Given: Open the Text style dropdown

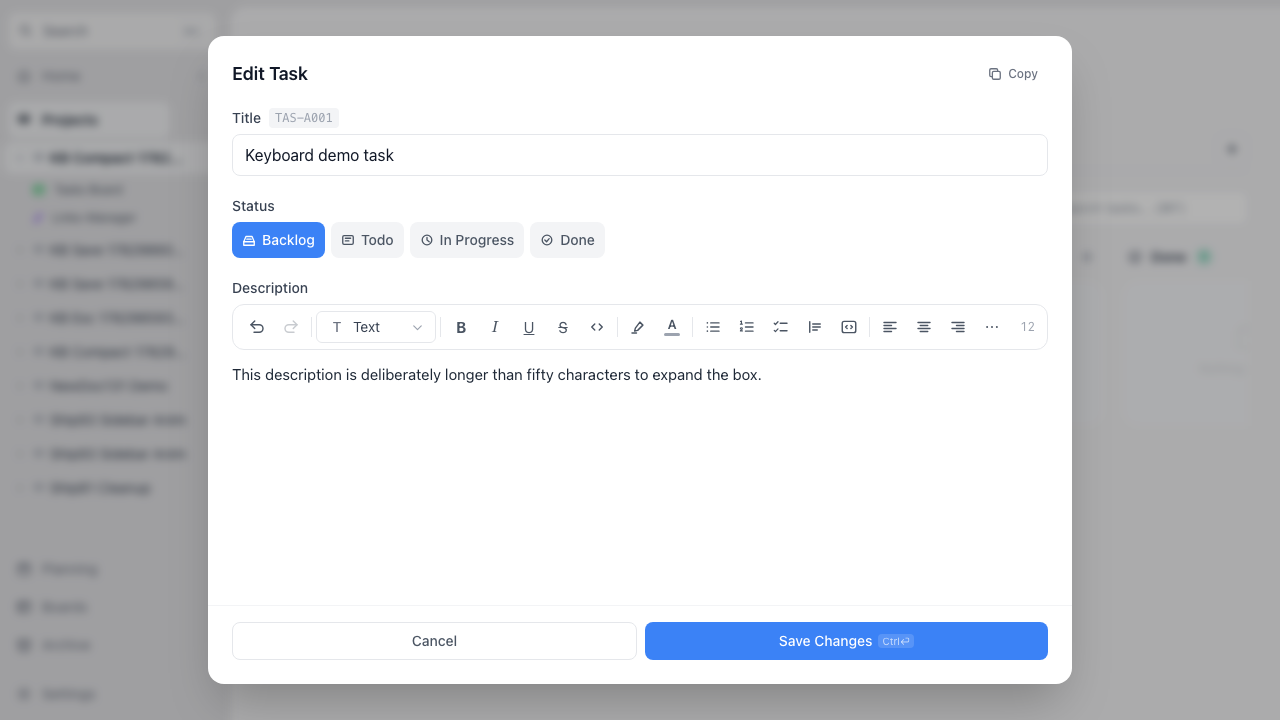Looking at the screenshot, I should click(x=376, y=327).
